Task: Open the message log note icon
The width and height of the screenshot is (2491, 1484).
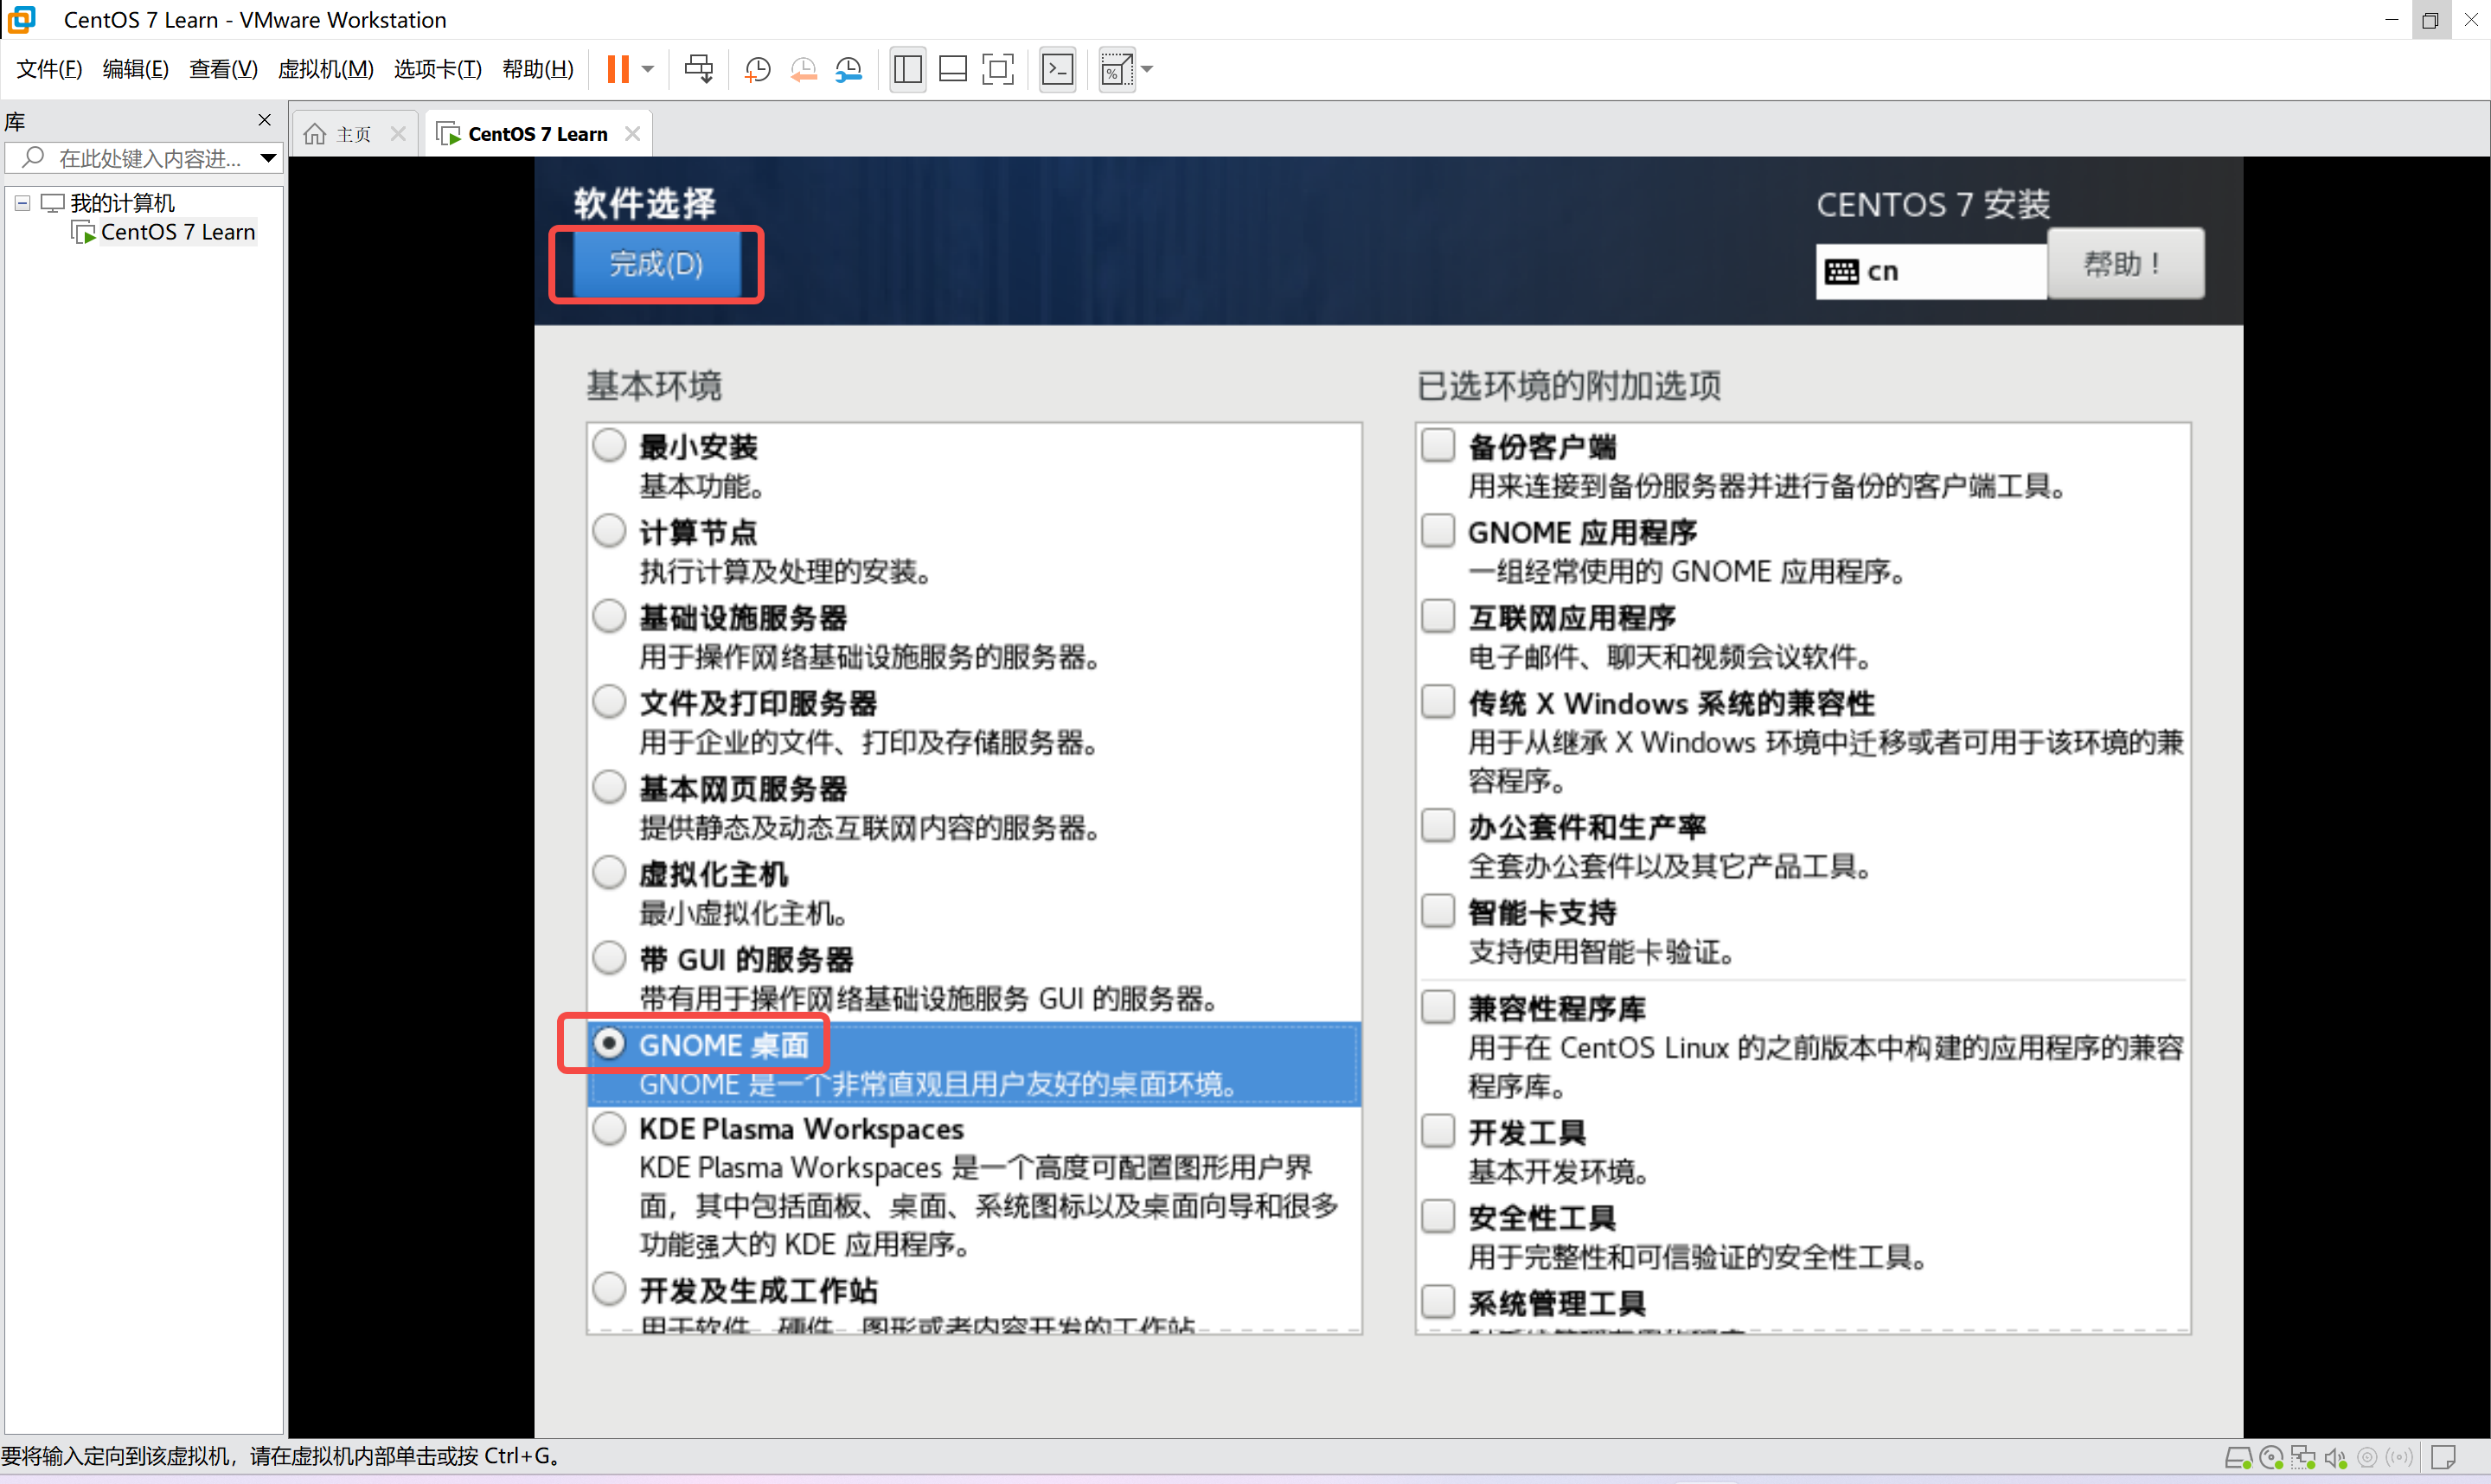Action: 2443,1458
